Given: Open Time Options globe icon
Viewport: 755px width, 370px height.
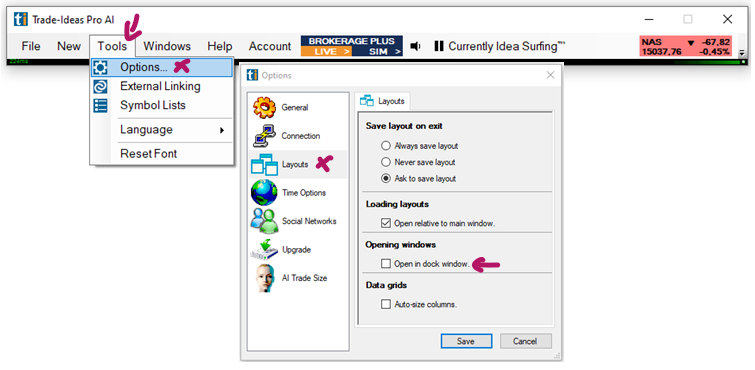Looking at the screenshot, I should pyautogui.click(x=264, y=193).
